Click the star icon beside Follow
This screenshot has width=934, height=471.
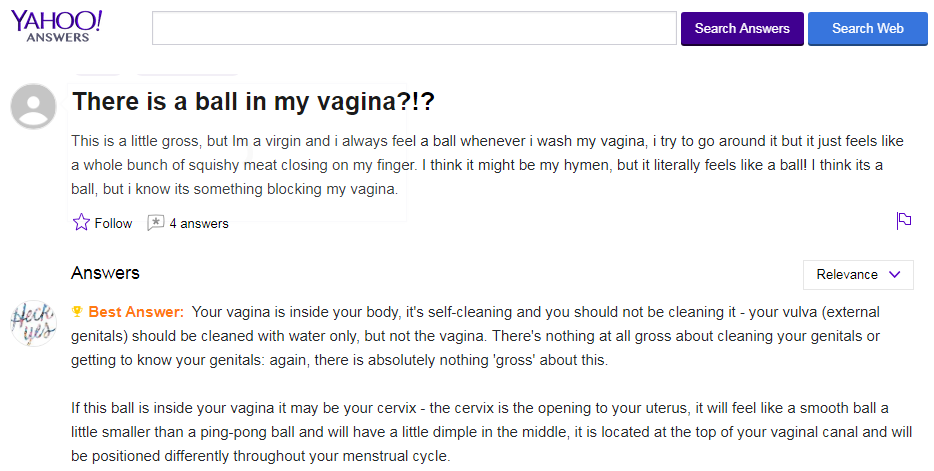point(81,223)
